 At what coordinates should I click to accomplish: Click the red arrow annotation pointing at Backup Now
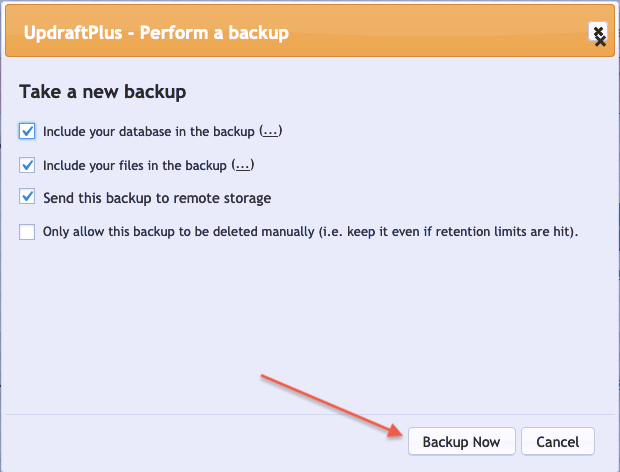point(331,405)
